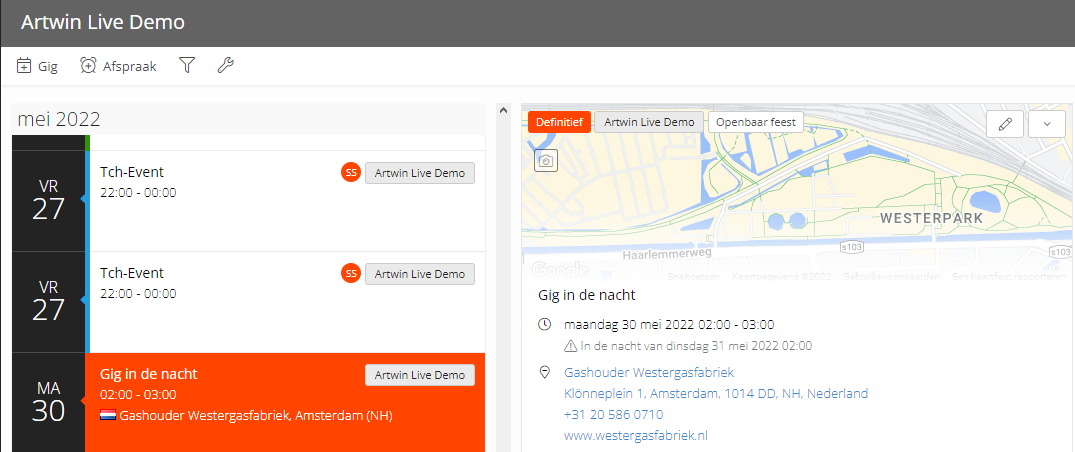This screenshot has width=1075, height=452.
Task: Click the WESTERPARK label on the map
Action: (x=931, y=219)
